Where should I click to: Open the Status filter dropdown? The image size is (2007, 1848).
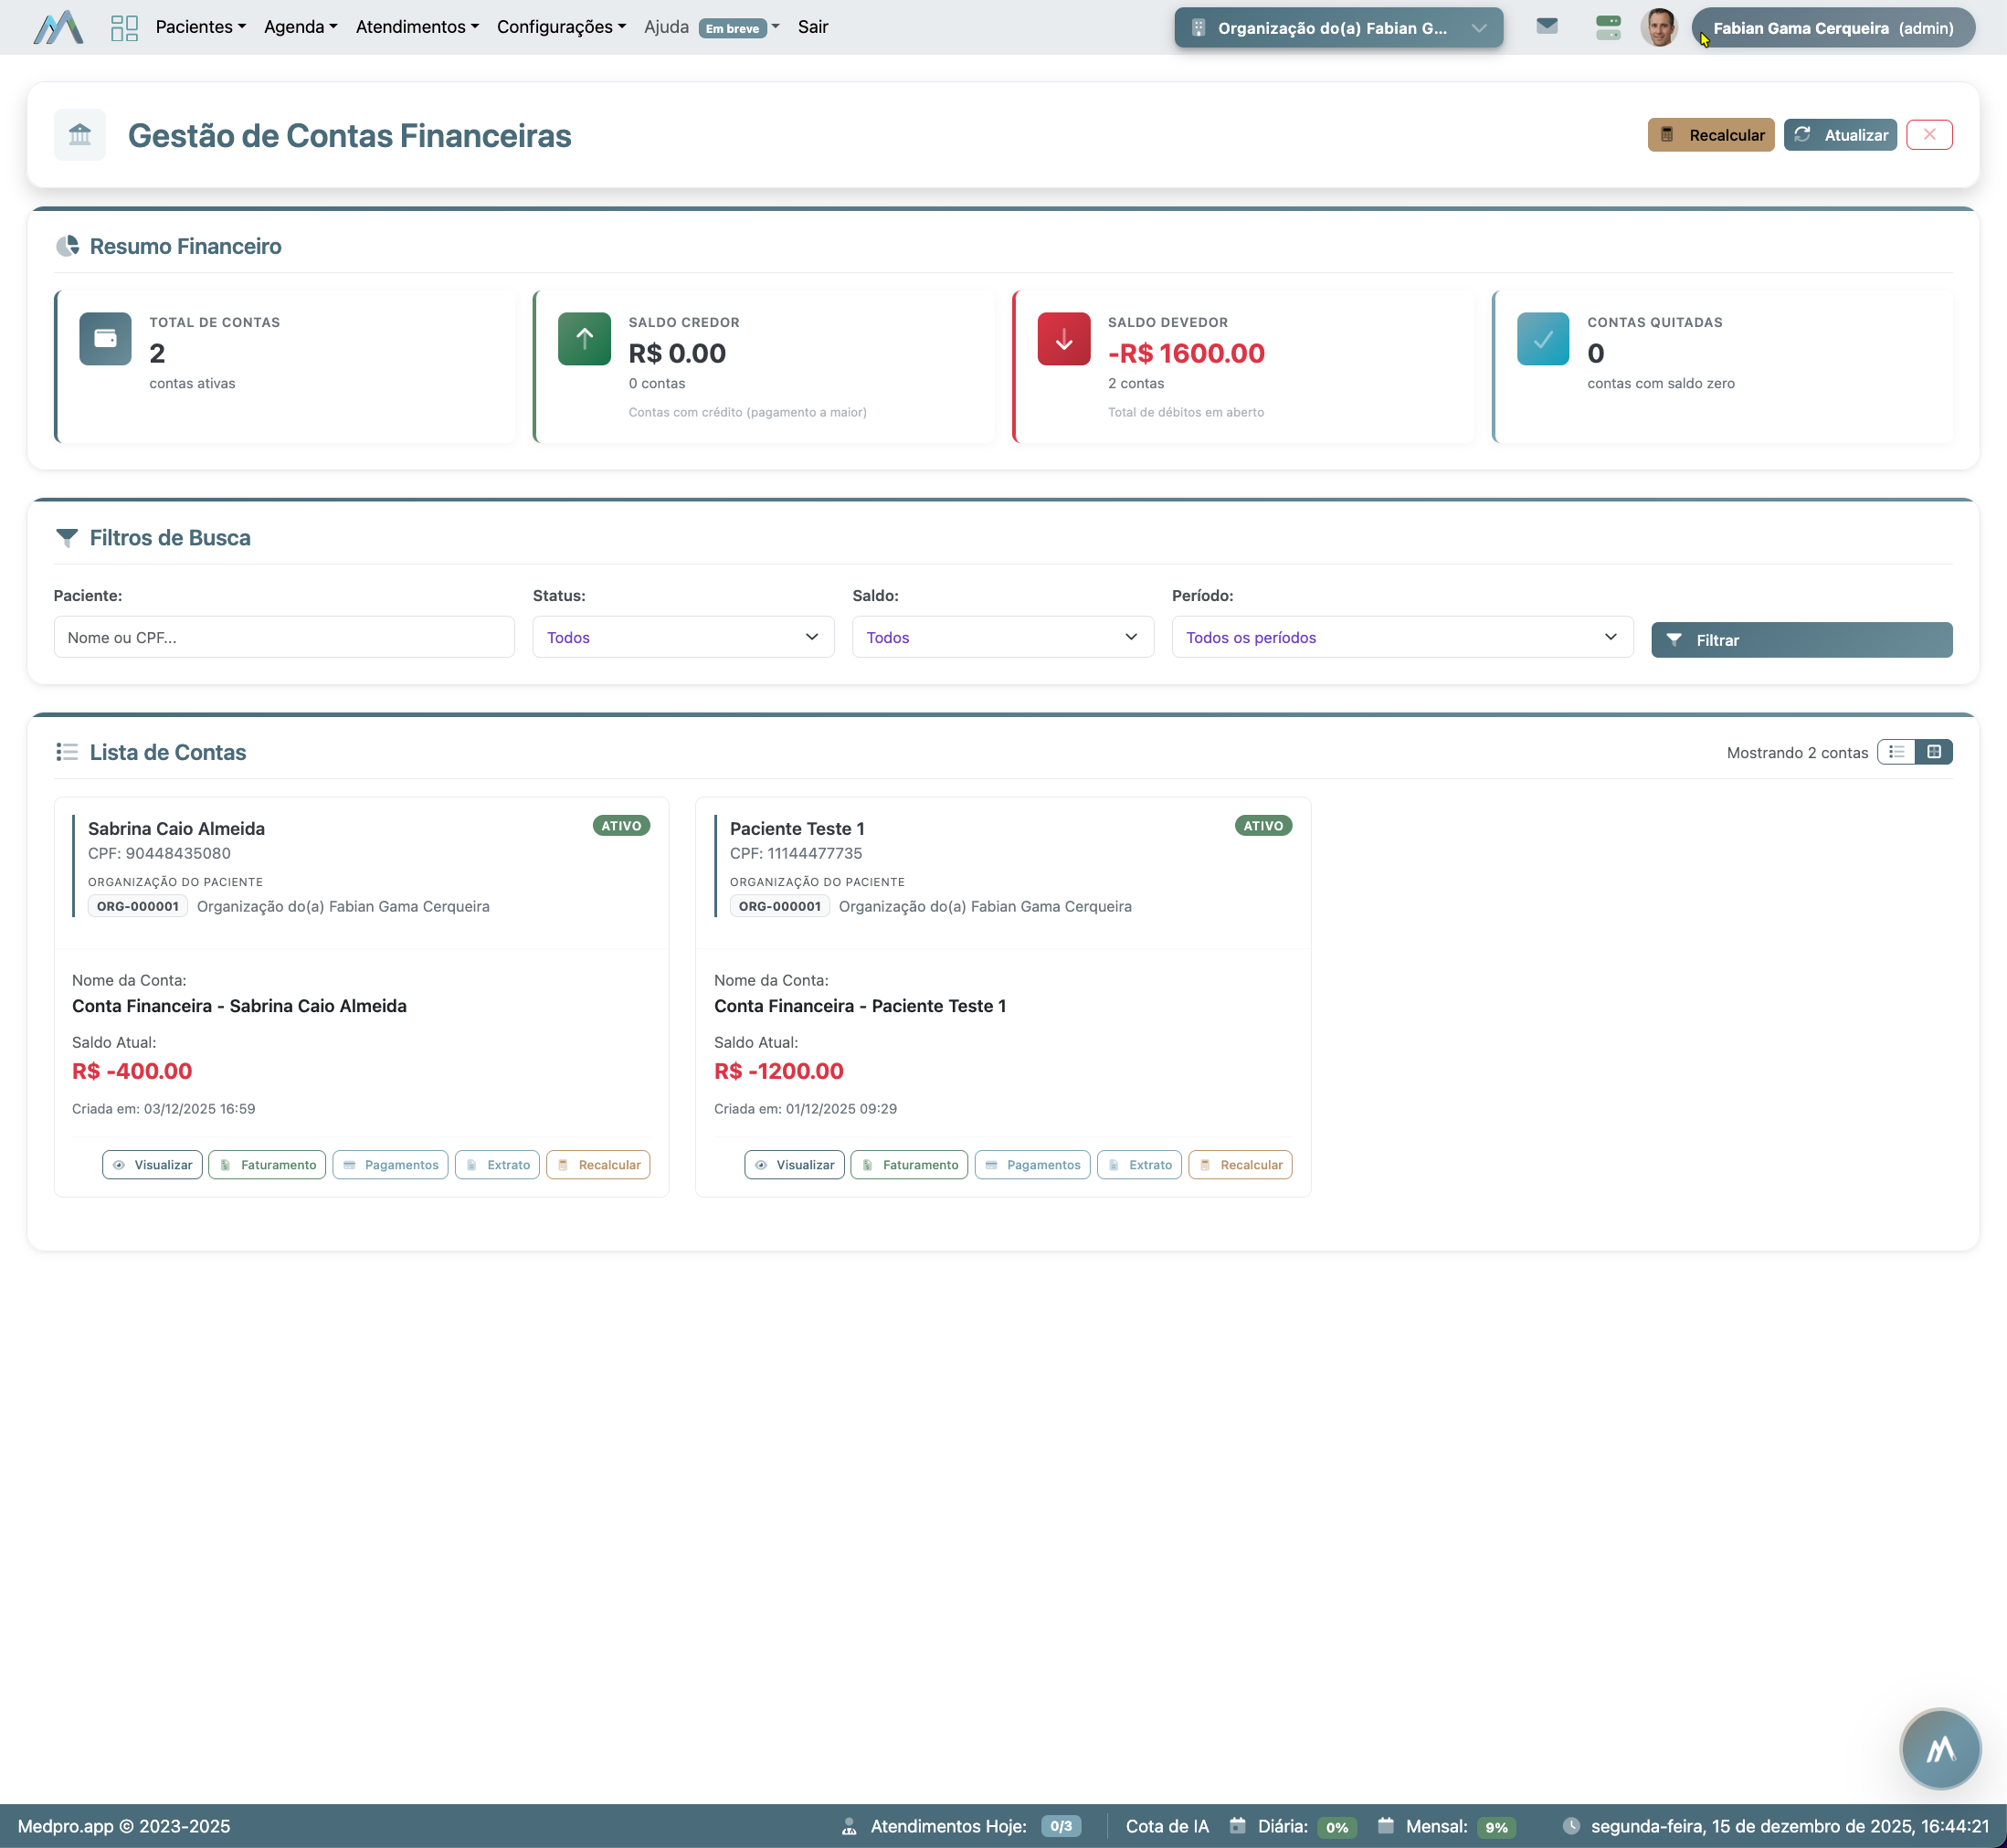pos(683,637)
